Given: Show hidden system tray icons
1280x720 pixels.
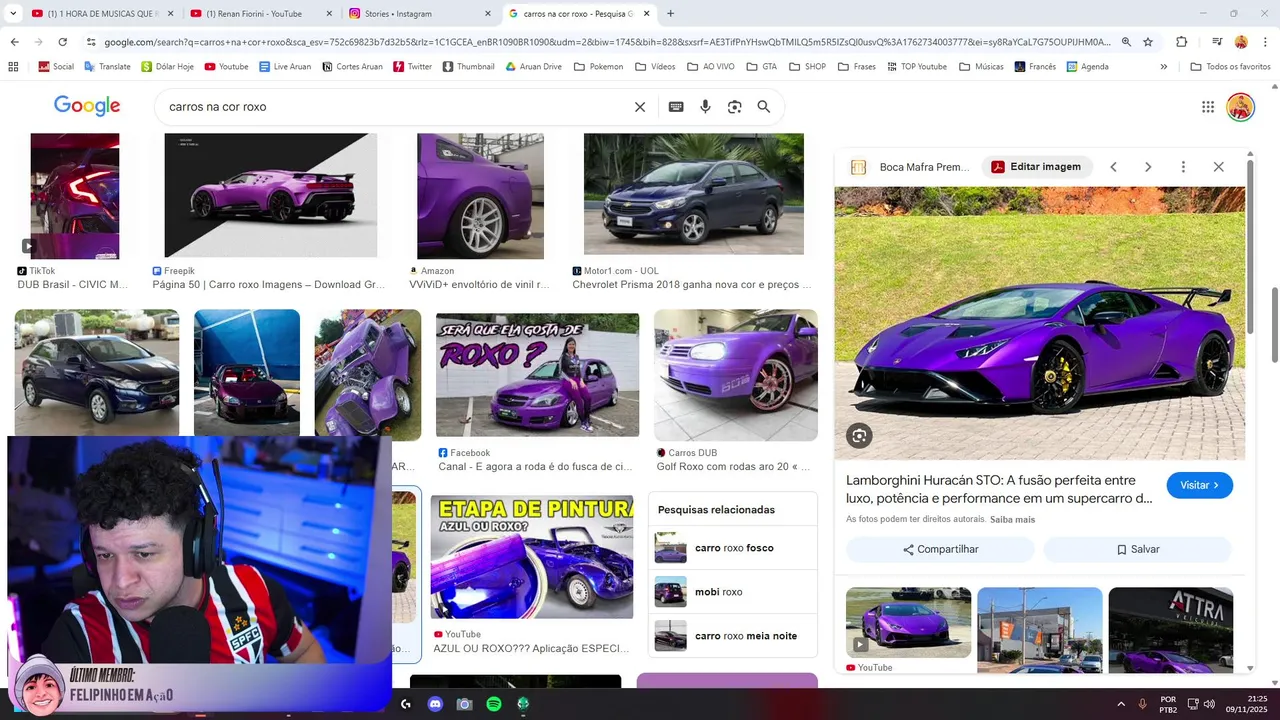Looking at the screenshot, I should pyautogui.click(x=1121, y=704).
